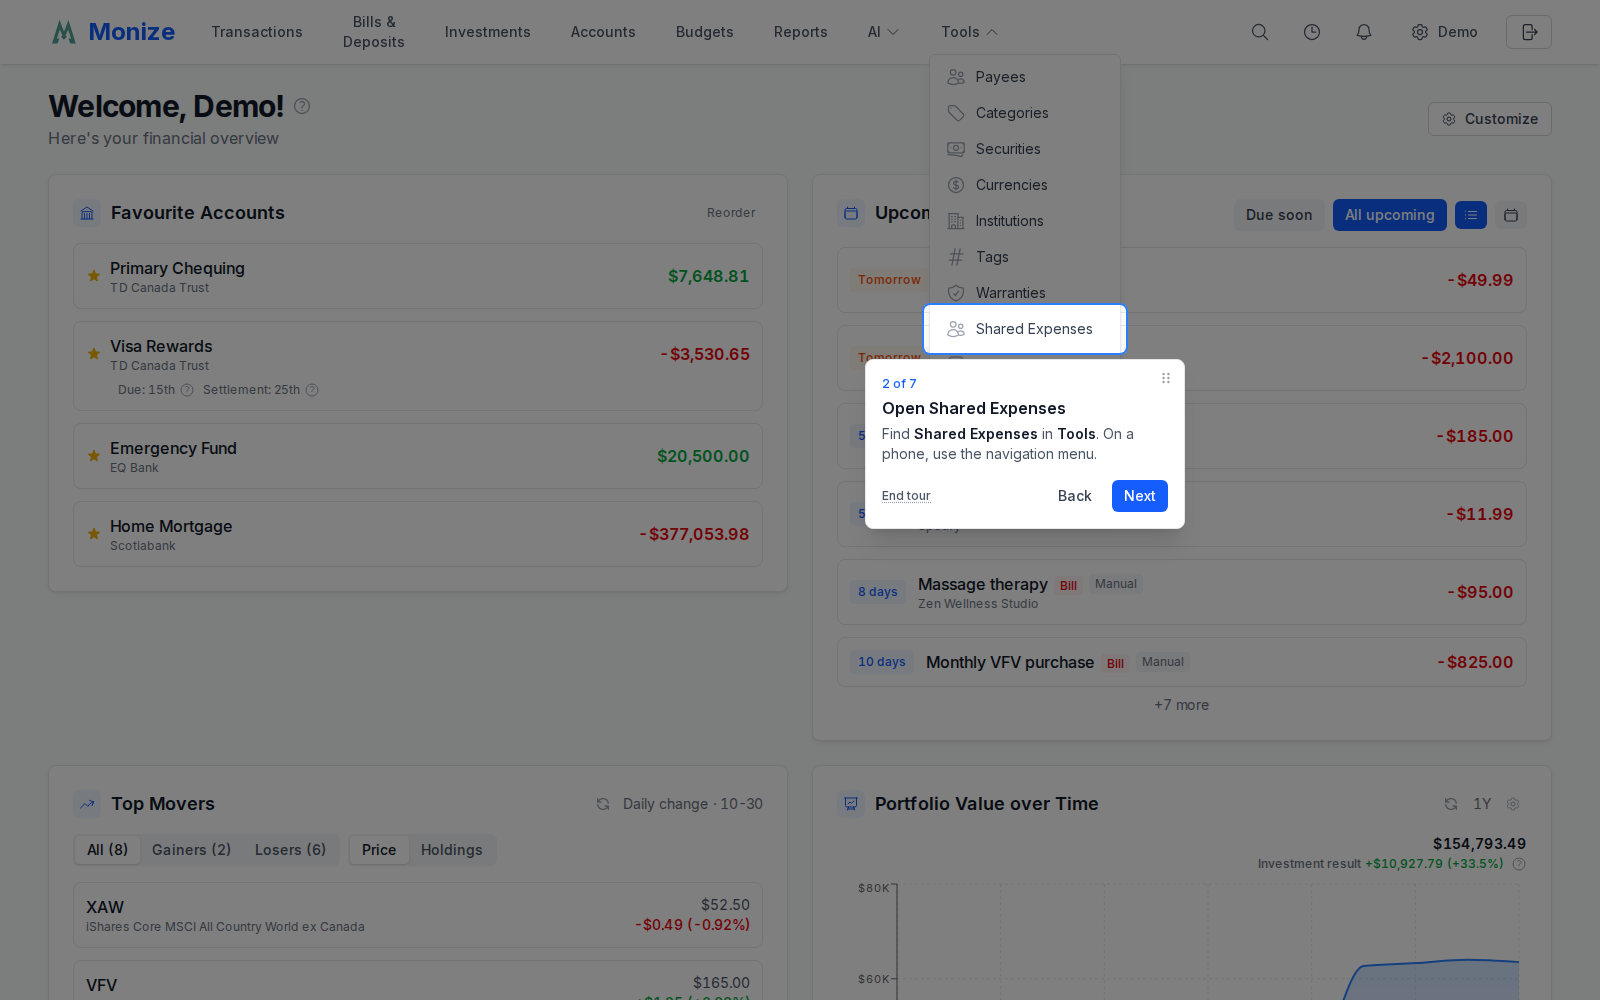1600x1000 pixels.
Task: Click the Currencies dollar icon
Action: pyautogui.click(x=956, y=185)
